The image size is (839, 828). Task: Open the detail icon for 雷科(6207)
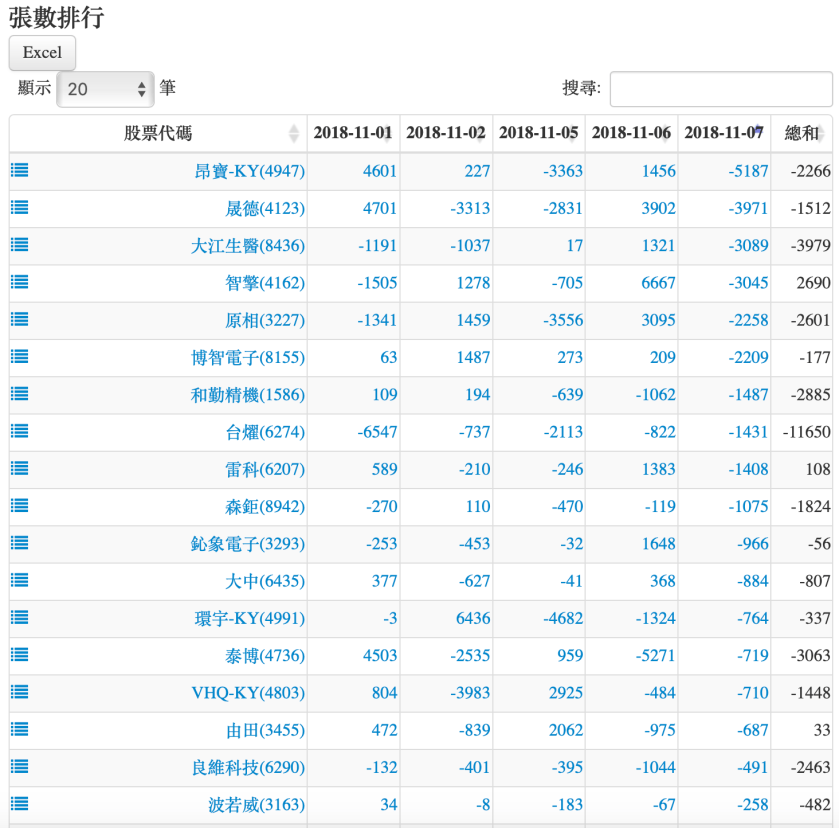coord(18,469)
